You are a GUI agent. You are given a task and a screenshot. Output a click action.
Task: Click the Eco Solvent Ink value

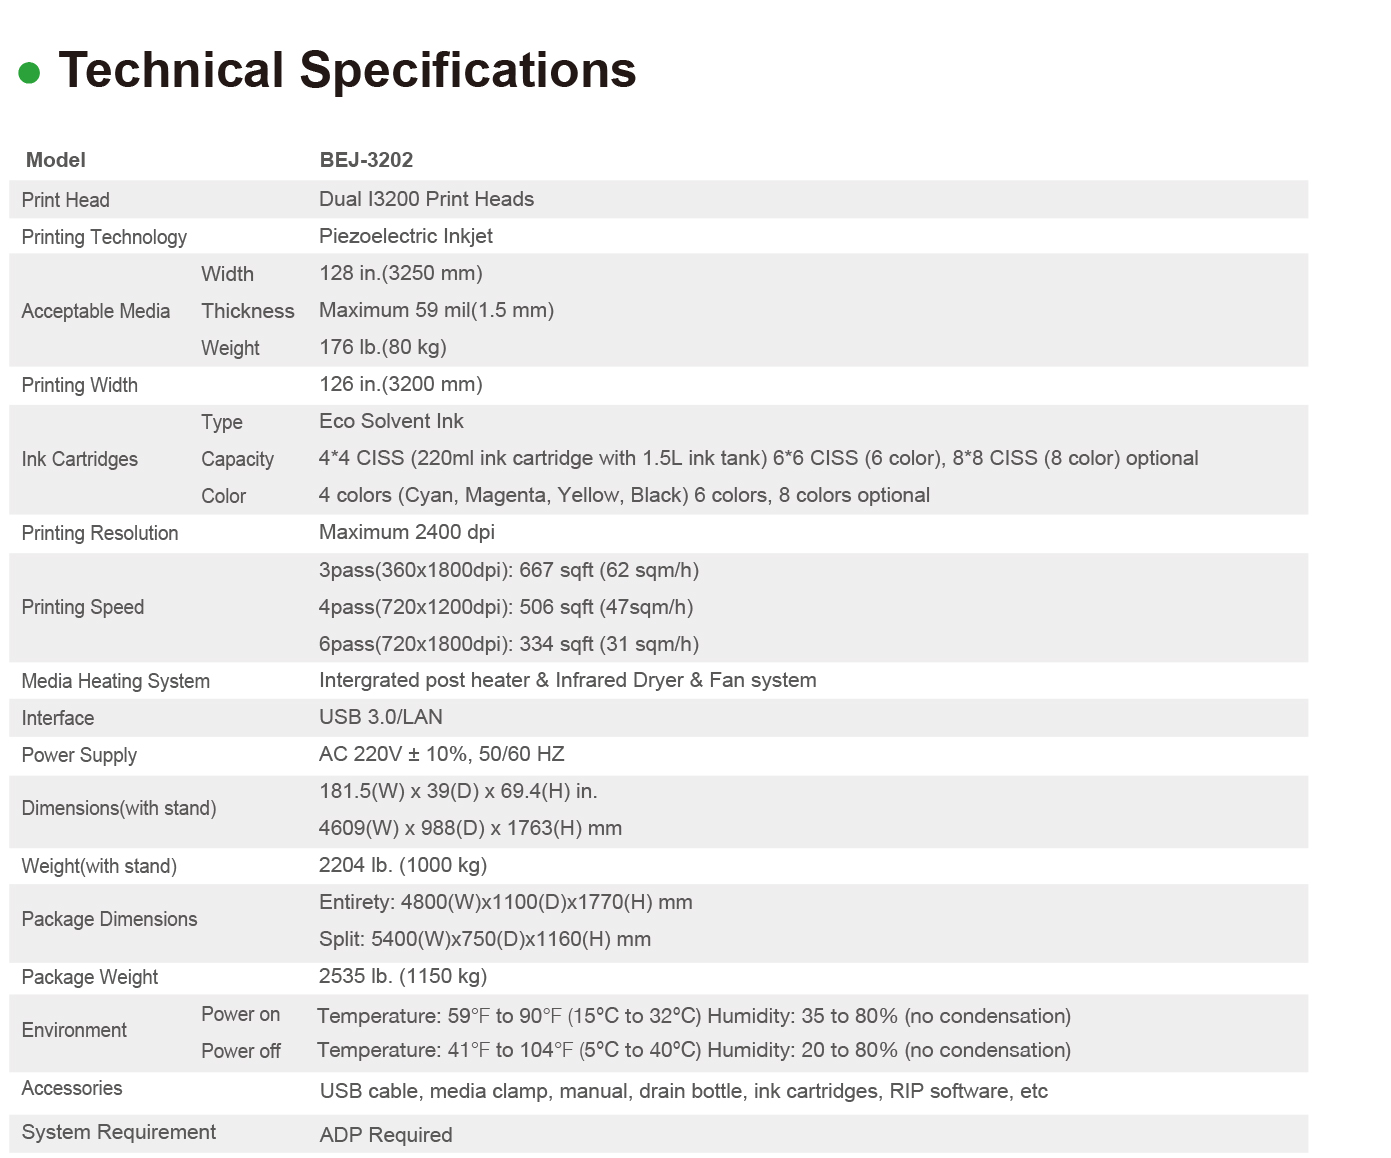(x=391, y=421)
